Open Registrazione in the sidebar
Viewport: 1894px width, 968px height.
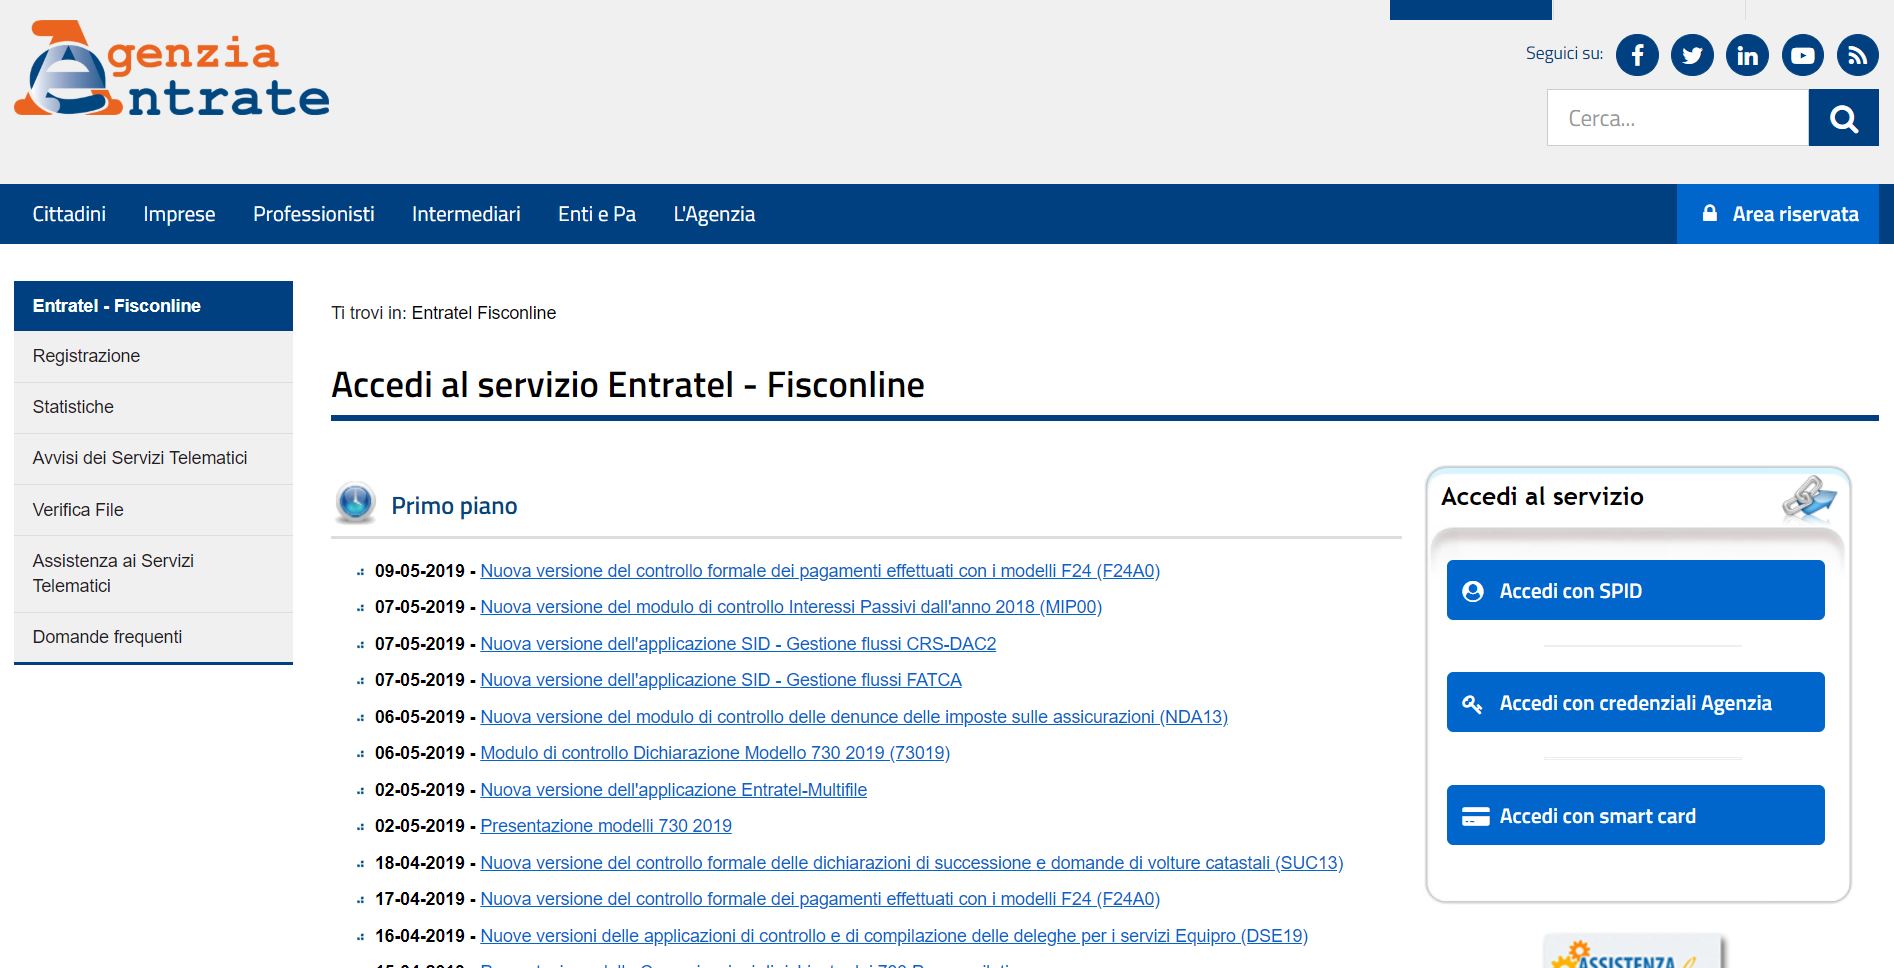pyautogui.click(x=153, y=356)
